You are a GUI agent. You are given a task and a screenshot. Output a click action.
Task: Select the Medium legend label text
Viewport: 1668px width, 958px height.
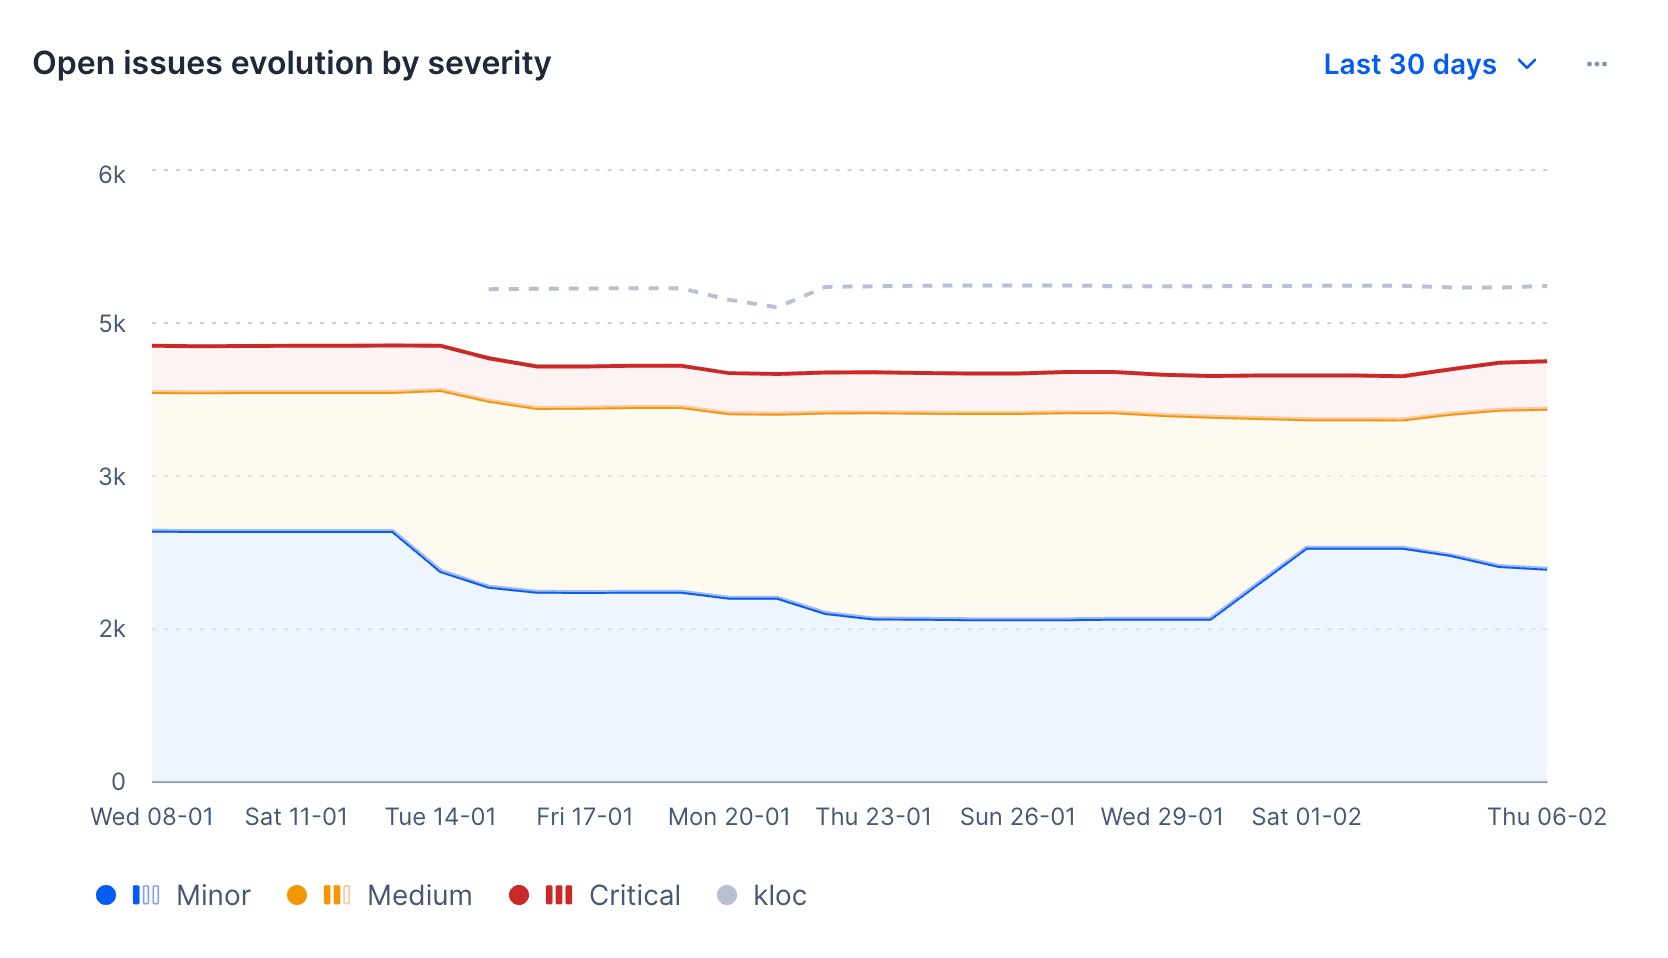(420, 895)
